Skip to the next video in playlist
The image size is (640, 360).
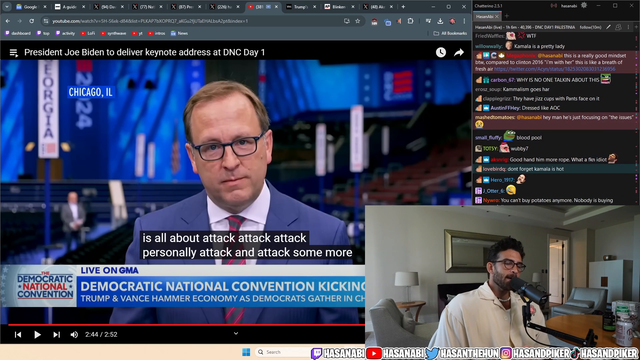coord(56,335)
